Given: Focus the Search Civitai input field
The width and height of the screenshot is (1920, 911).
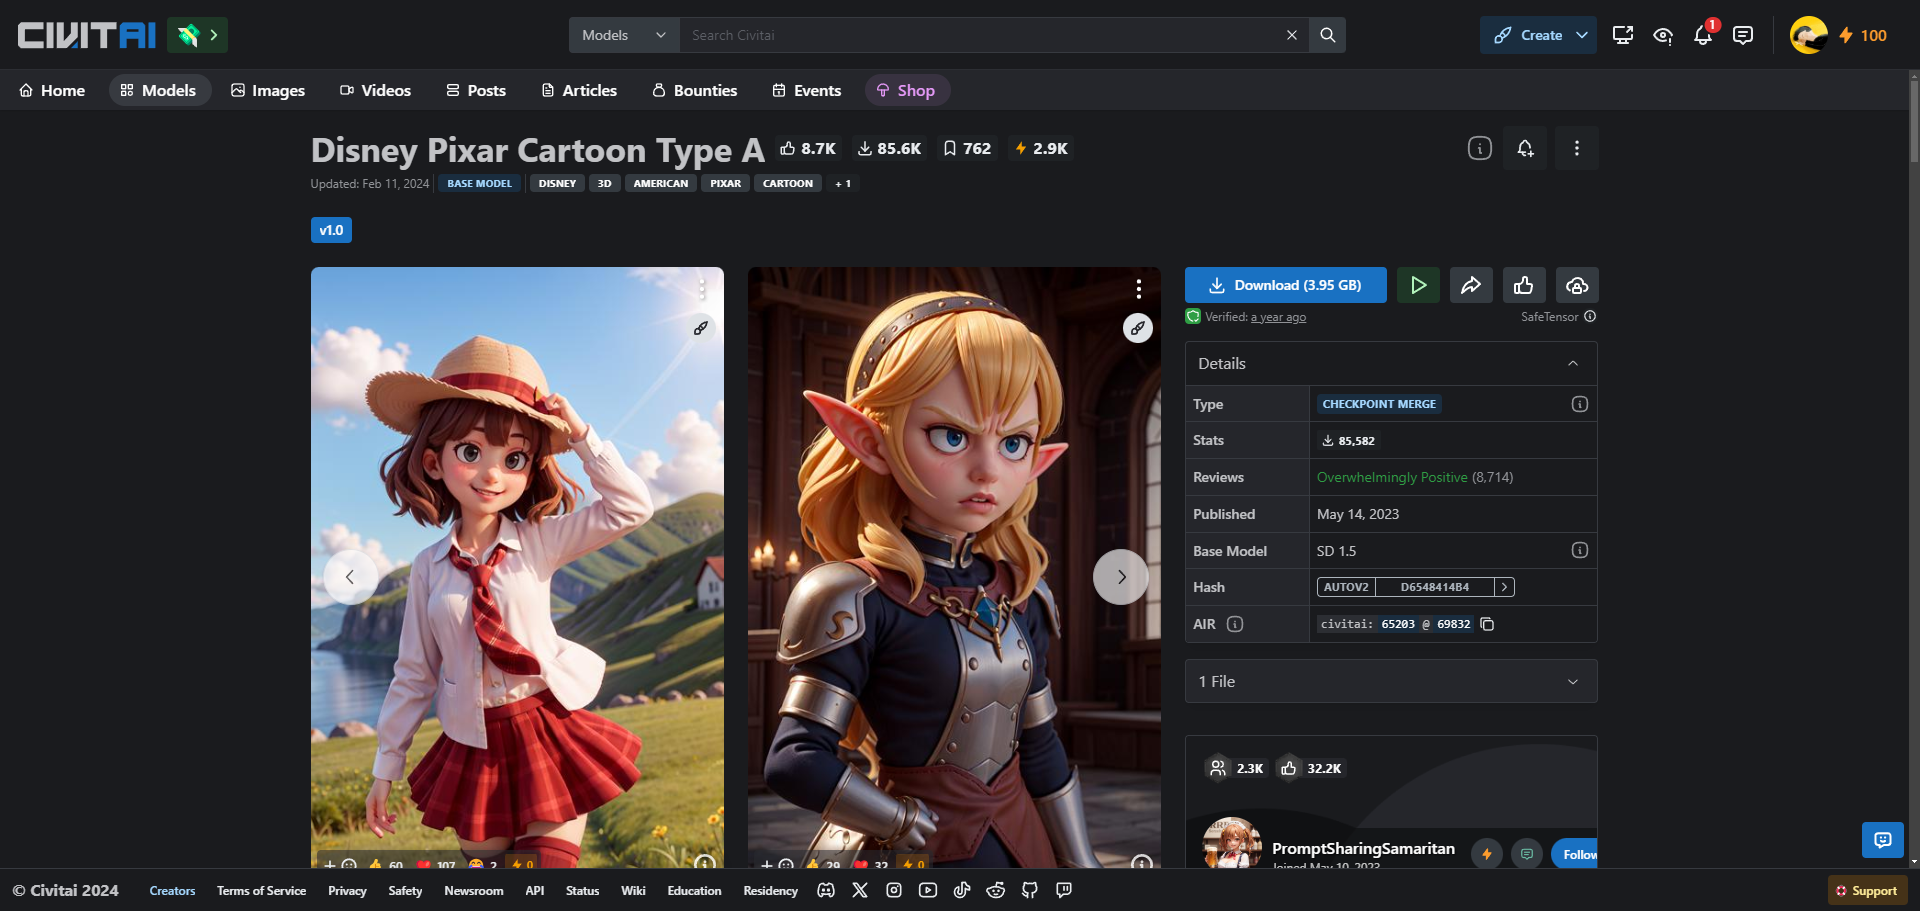Looking at the screenshot, I should tap(980, 35).
